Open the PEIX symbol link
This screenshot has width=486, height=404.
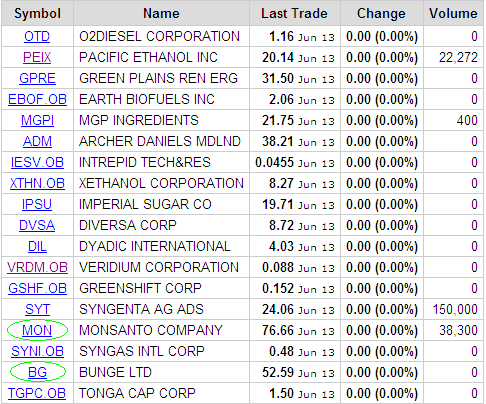[x=37, y=57]
